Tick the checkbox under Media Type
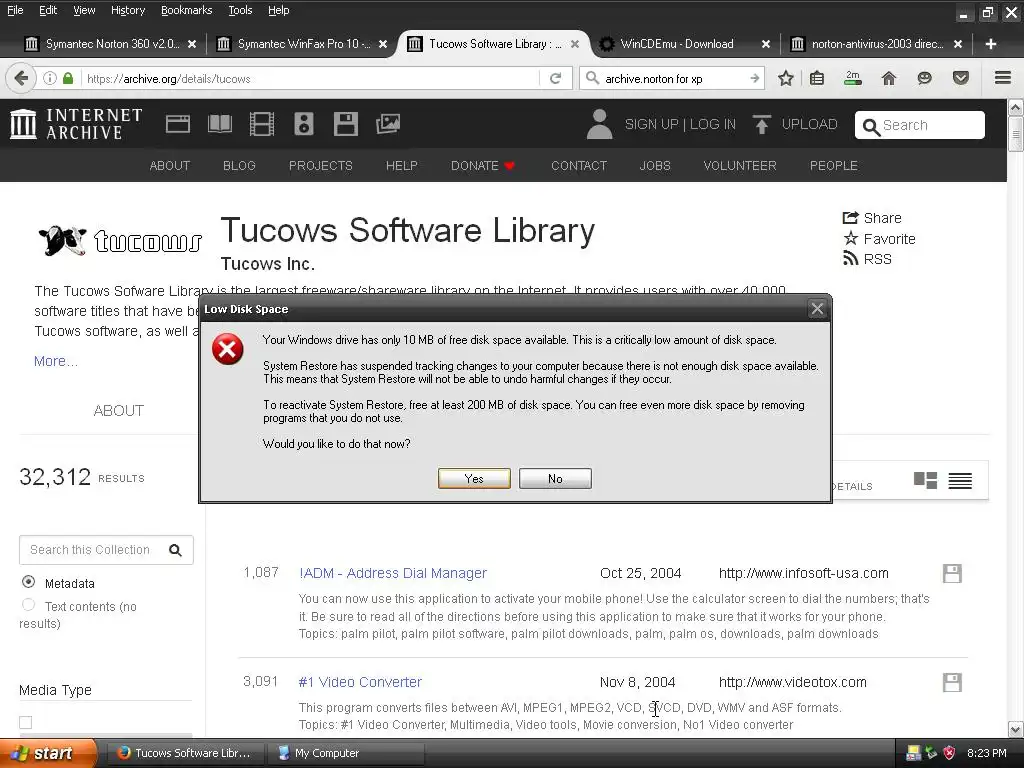This screenshot has height=768, width=1024. (x=25, y=722)
